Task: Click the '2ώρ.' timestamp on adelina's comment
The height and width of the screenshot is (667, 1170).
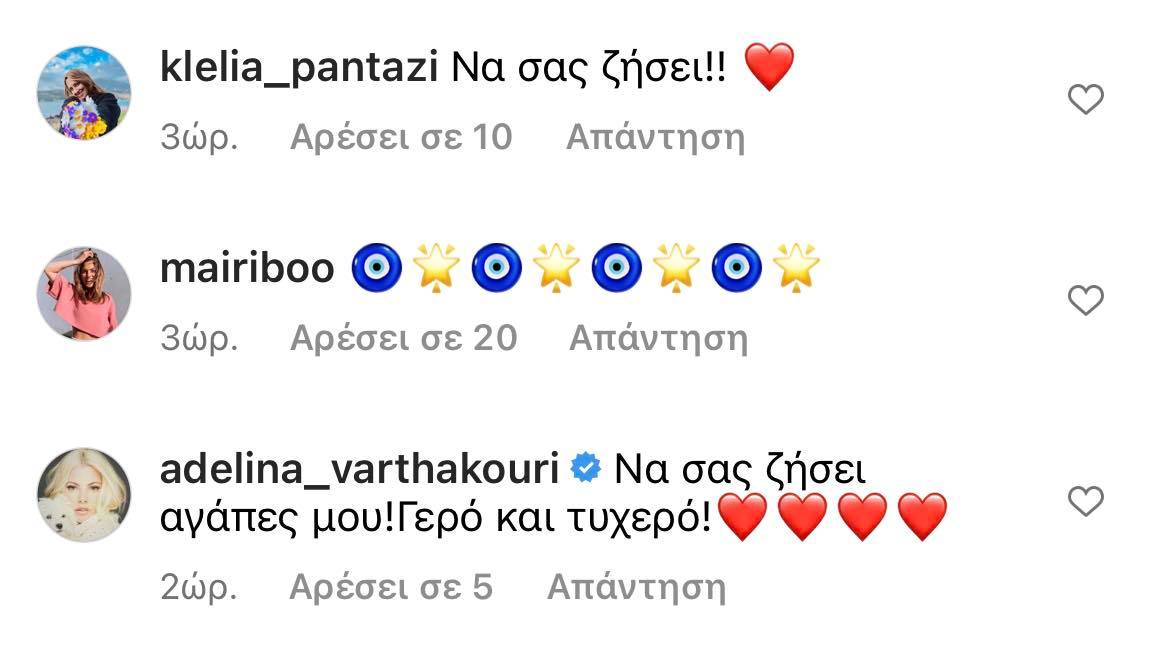Action: pos(199,587)
